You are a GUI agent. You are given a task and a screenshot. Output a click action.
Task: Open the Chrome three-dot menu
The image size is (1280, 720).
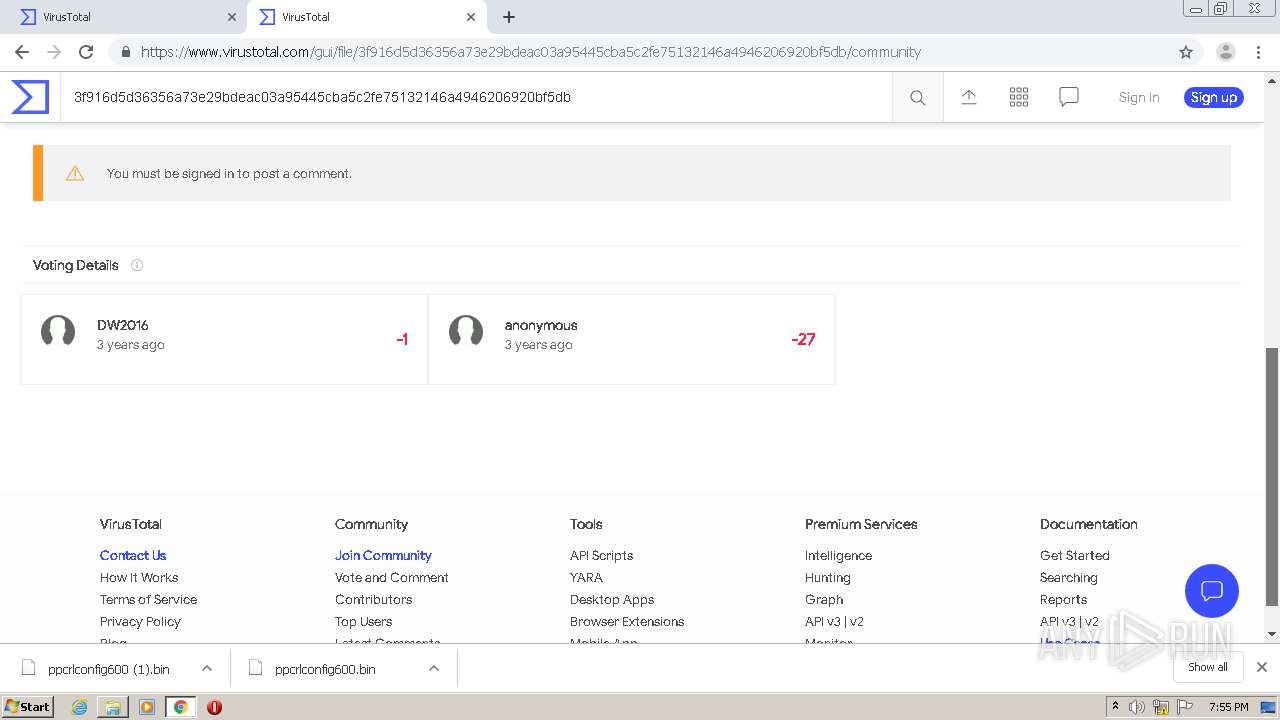(1259, 52)
